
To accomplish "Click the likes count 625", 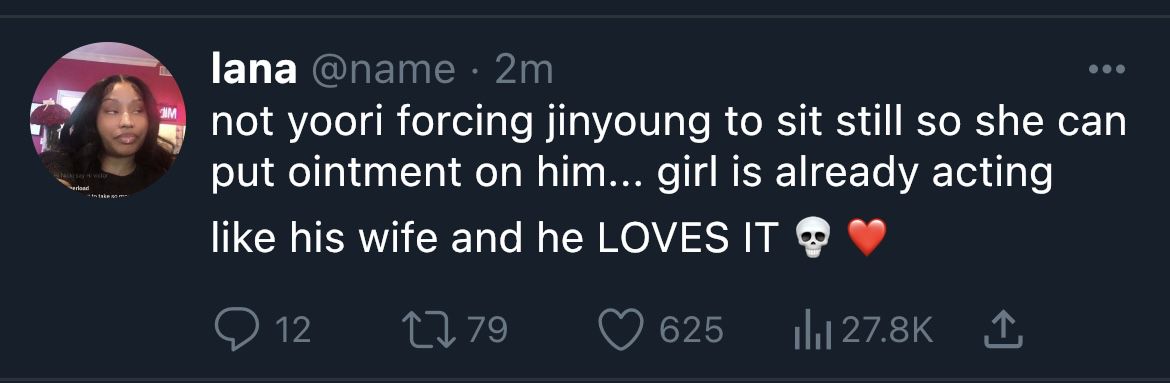I will (x=692, y=331).
